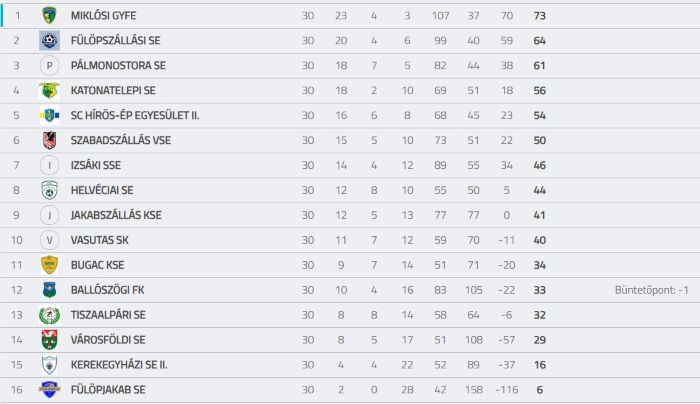Open the Jakabszállás KSE team link
This screenshot has width=700, height=404.
point(116,215)
